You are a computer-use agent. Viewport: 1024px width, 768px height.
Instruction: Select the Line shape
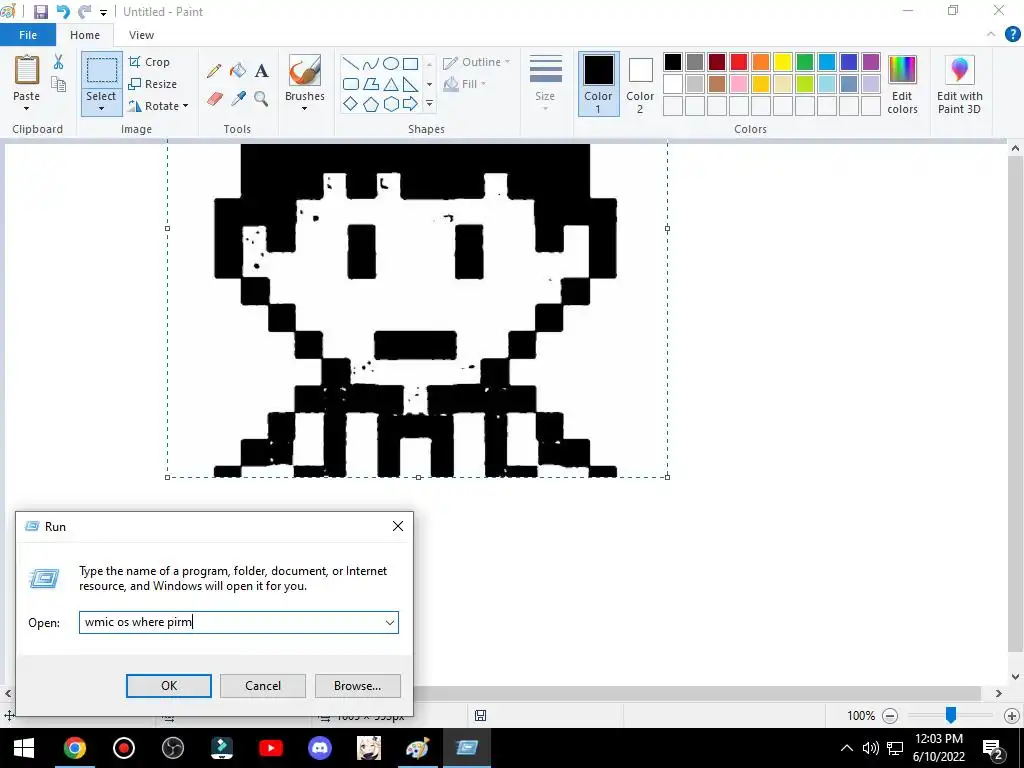coord(351,64)
